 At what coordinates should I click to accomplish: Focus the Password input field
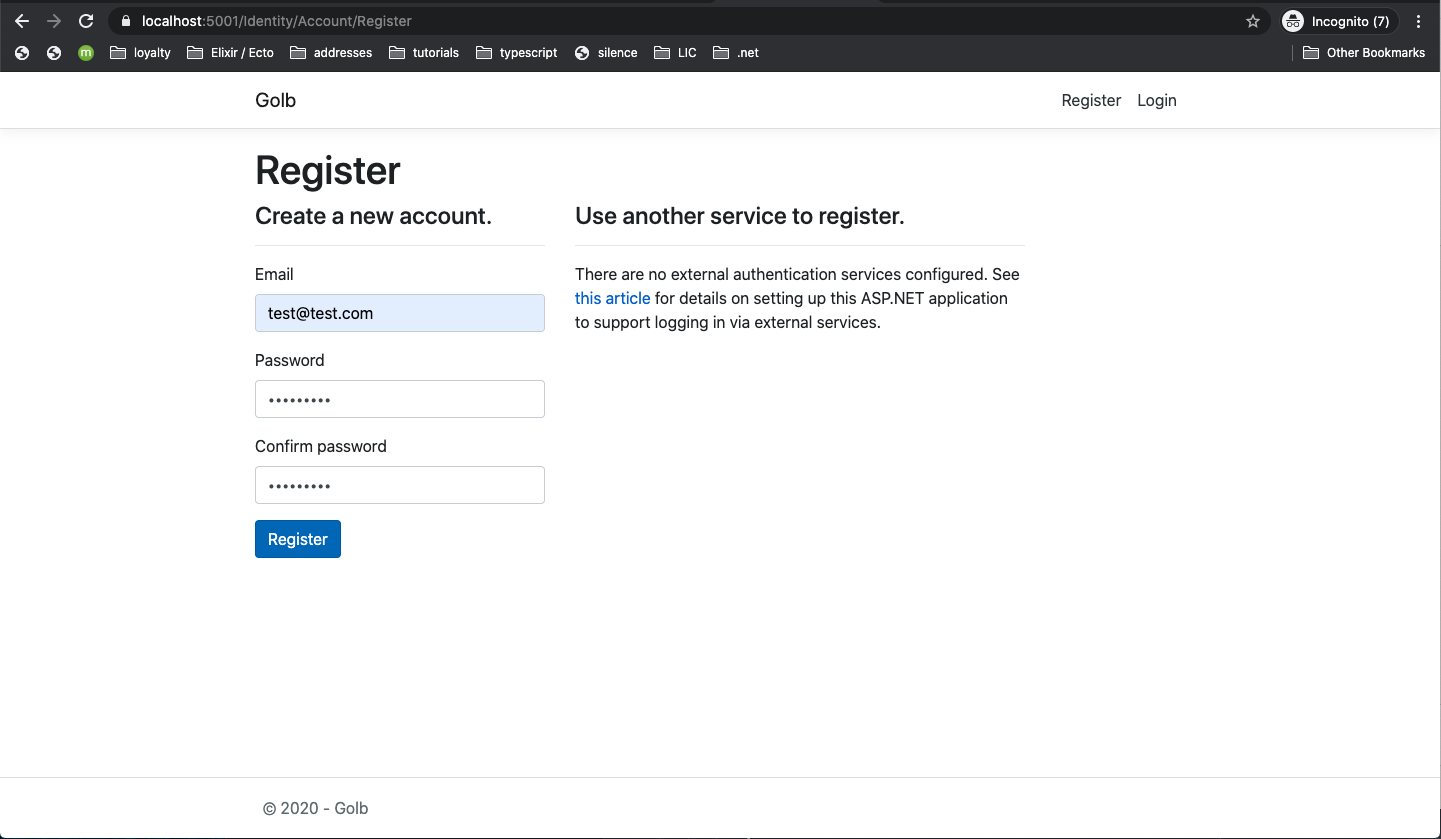tap(400, 399)
